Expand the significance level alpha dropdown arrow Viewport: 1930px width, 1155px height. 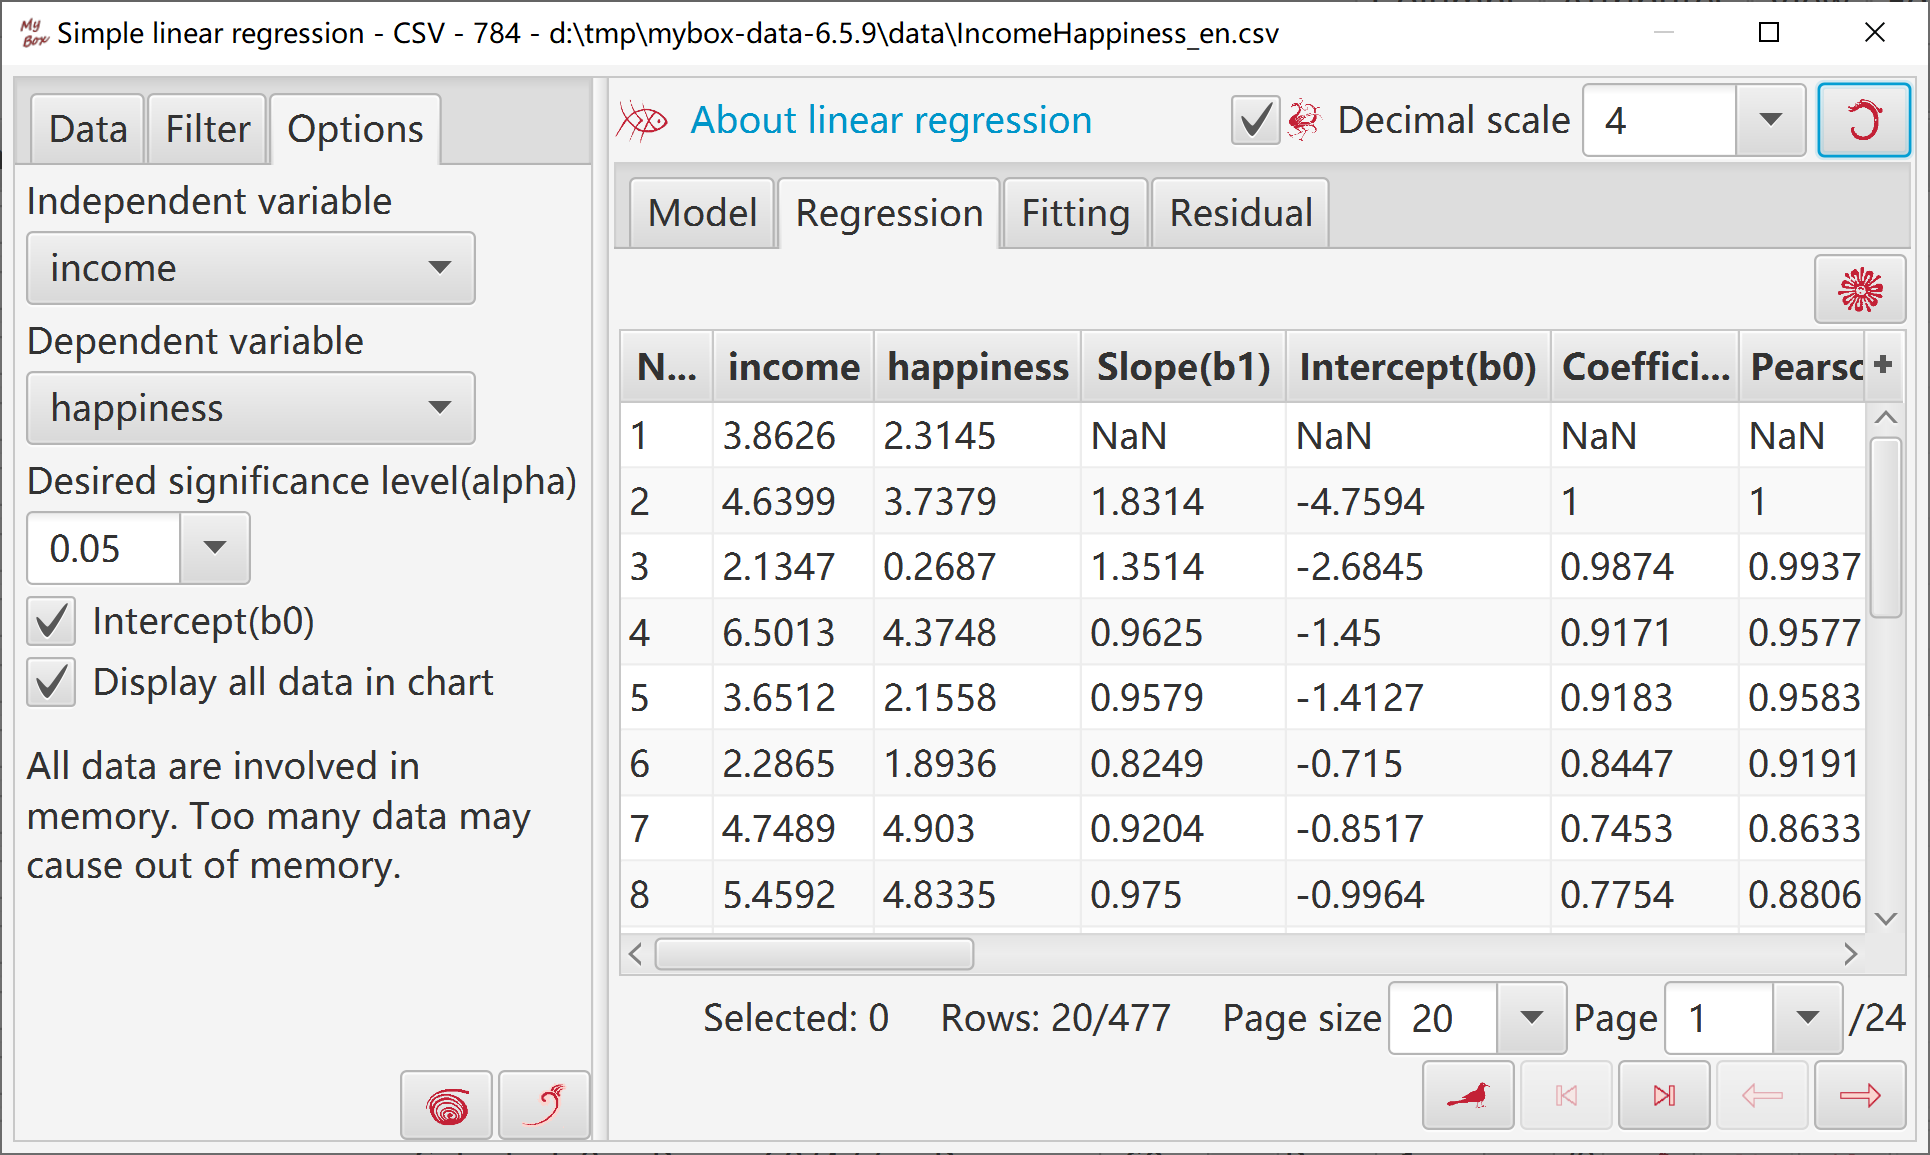tap(215, 548)
